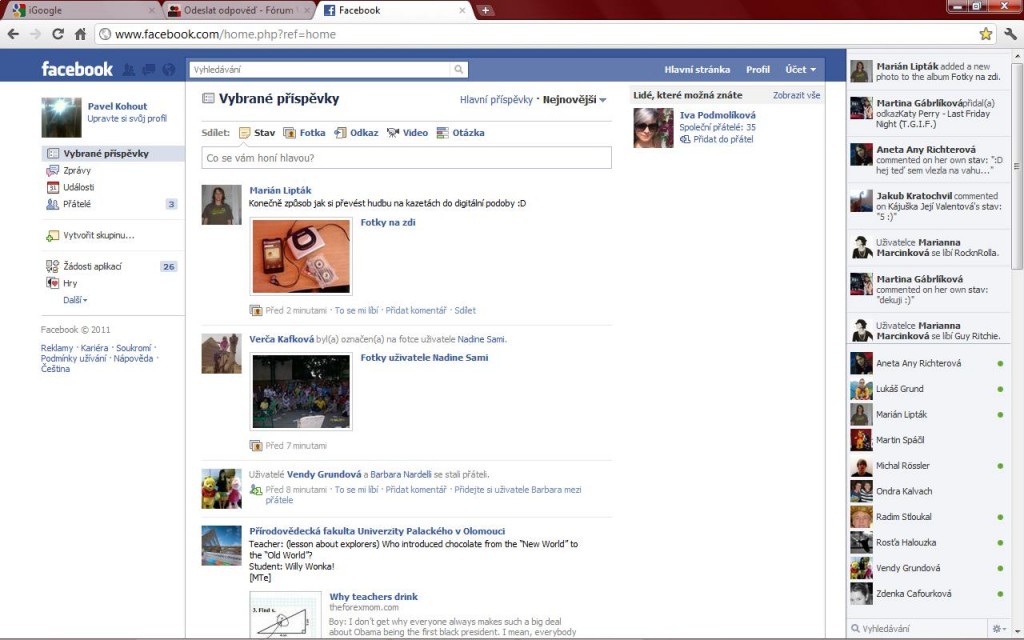
Task: Reload the page with the refresh icon
Action: [x=57, y=34]
